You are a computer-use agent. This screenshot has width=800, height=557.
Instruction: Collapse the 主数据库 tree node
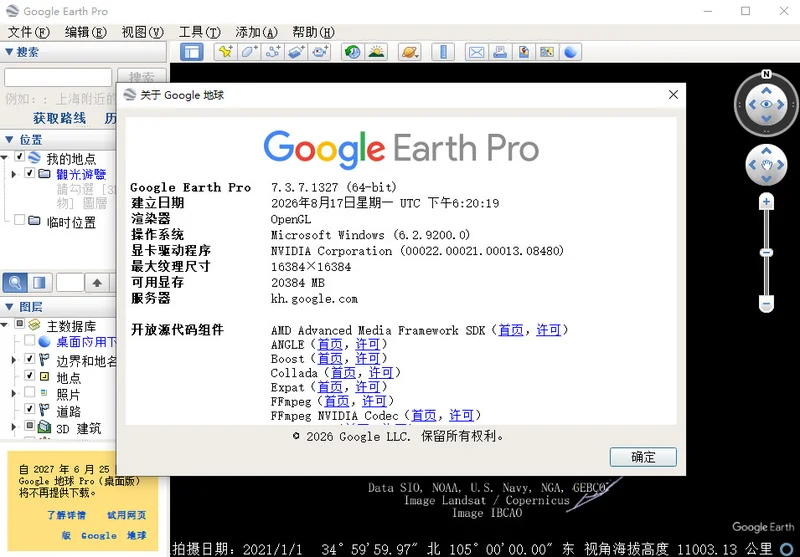[x=5, y=324]
